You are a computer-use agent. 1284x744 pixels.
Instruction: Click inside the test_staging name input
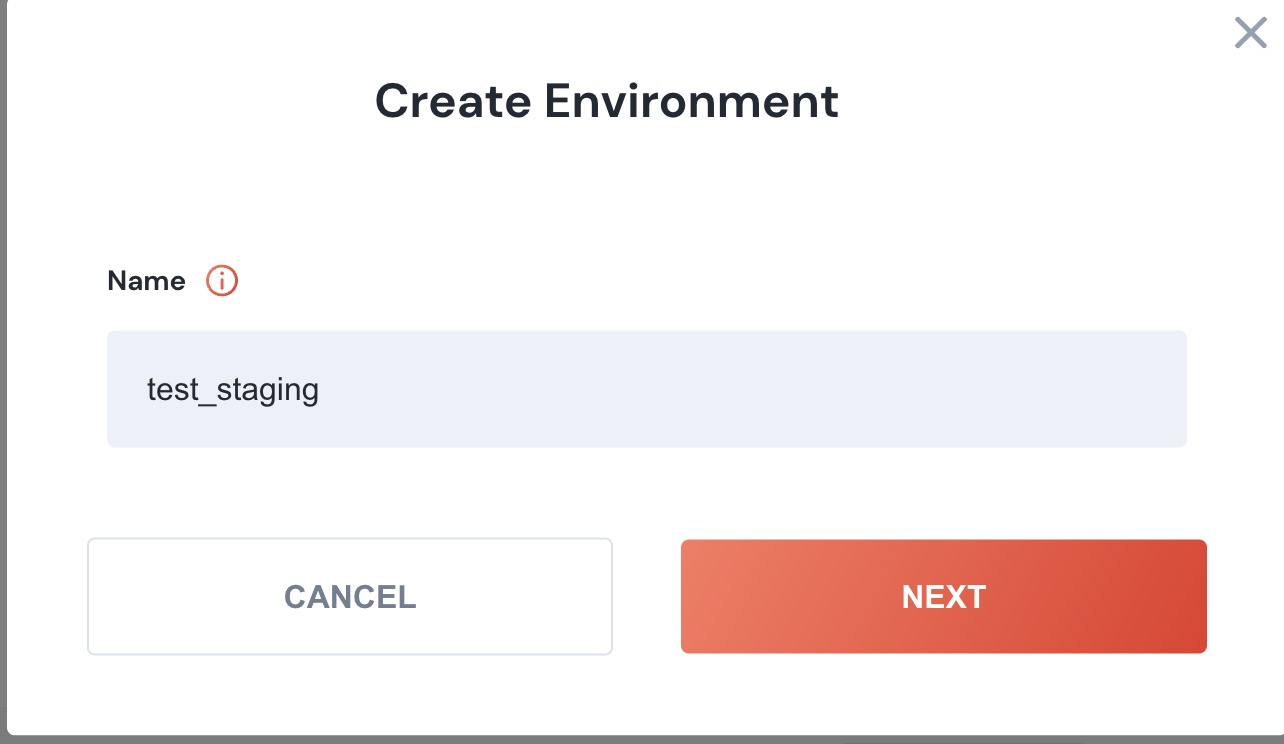[x=646, y=389]
